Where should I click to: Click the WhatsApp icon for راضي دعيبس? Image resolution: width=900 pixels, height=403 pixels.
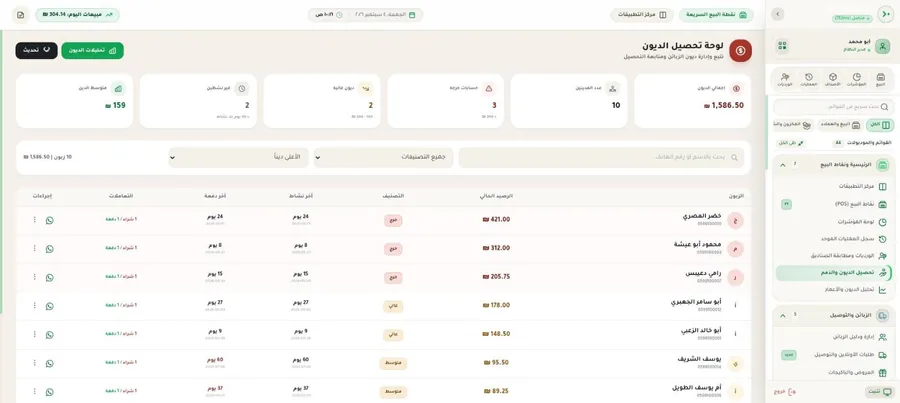point(49,277)
